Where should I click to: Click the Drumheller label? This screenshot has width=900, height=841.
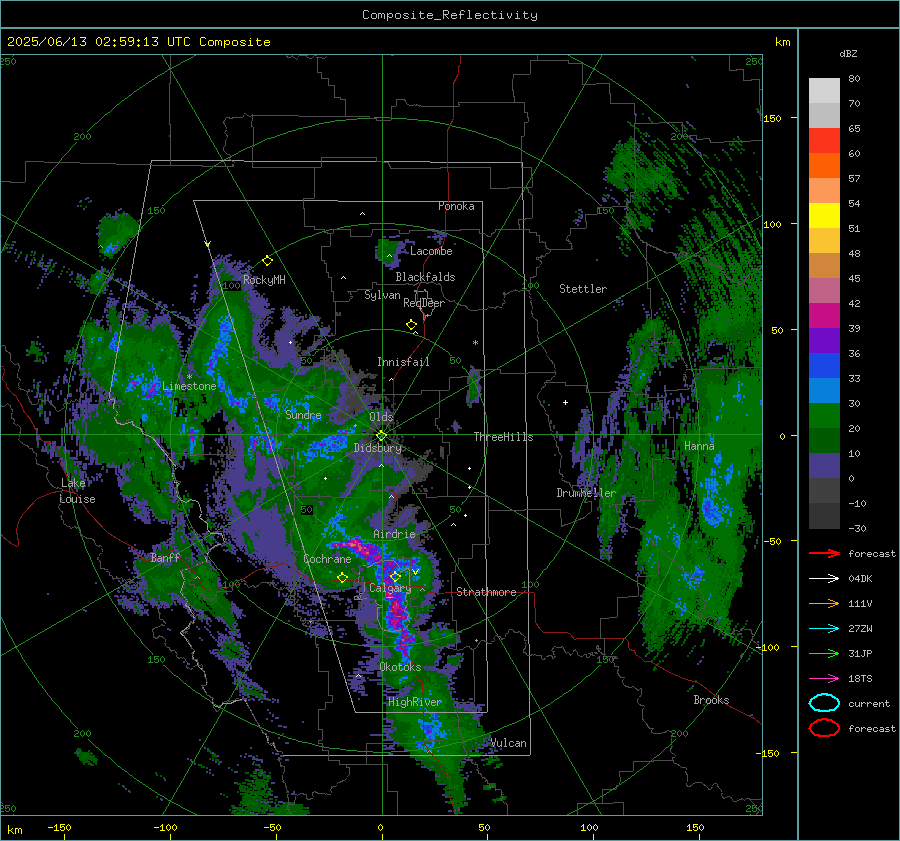pyautogui.click(x=586, y=493)
